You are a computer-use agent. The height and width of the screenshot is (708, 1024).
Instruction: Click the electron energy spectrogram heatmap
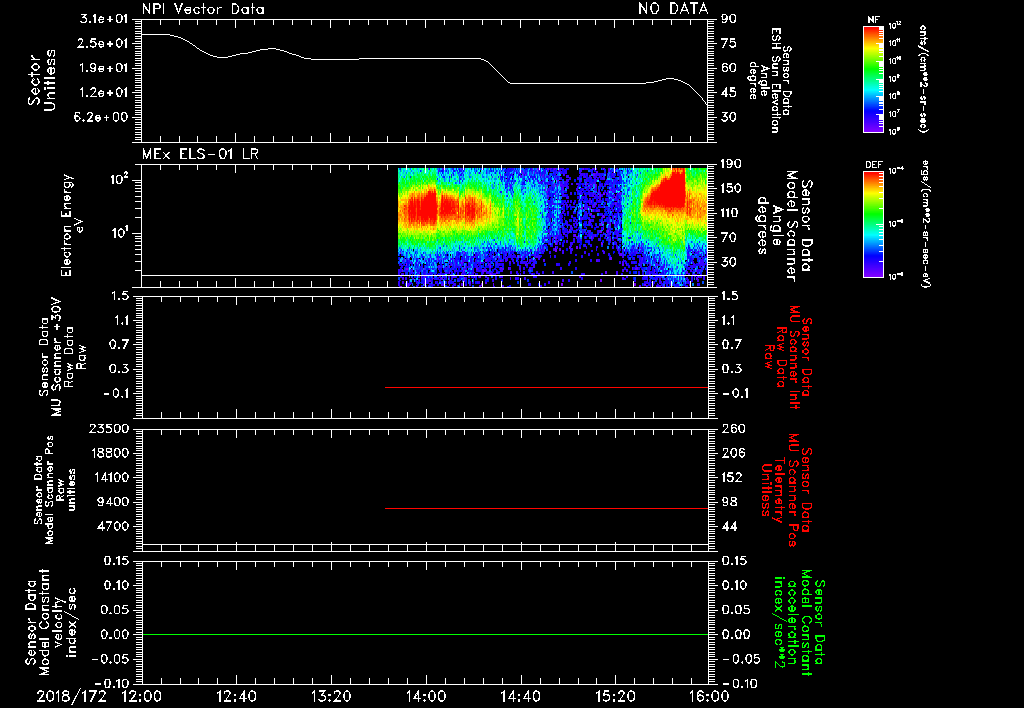click(552, 227)
